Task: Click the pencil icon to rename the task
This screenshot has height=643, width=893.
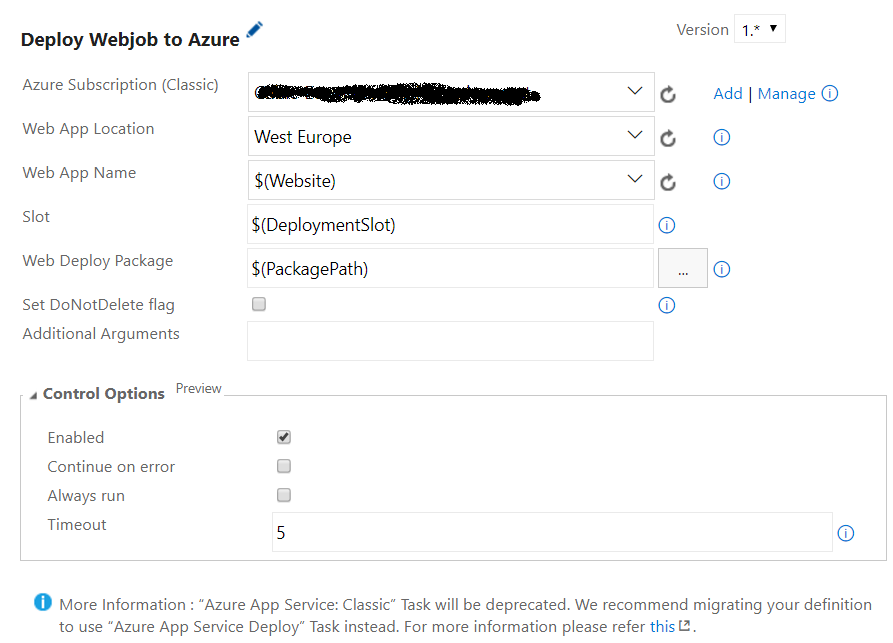Action: (255, 30)
